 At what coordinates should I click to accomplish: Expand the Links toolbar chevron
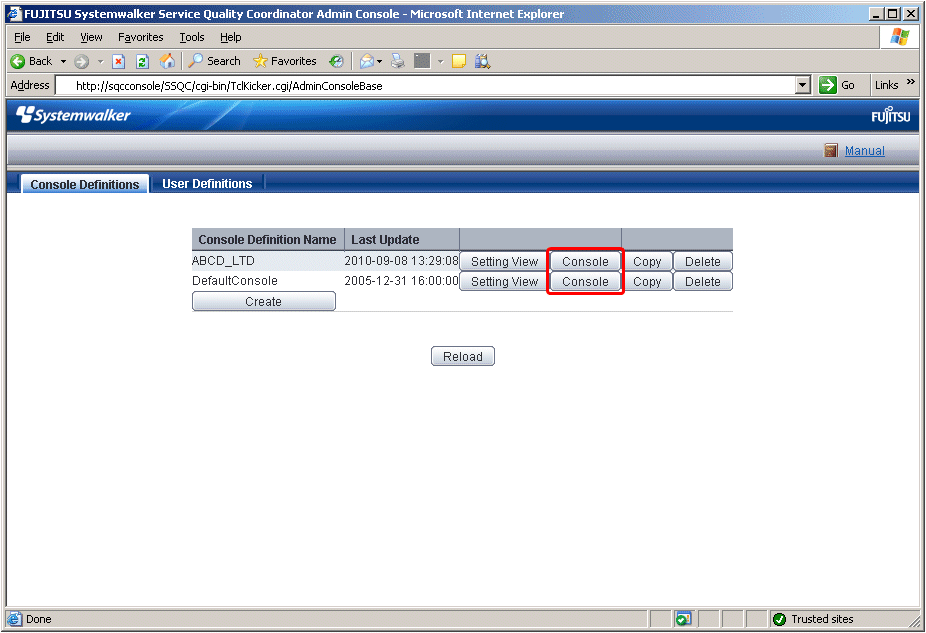coord(911,82)
